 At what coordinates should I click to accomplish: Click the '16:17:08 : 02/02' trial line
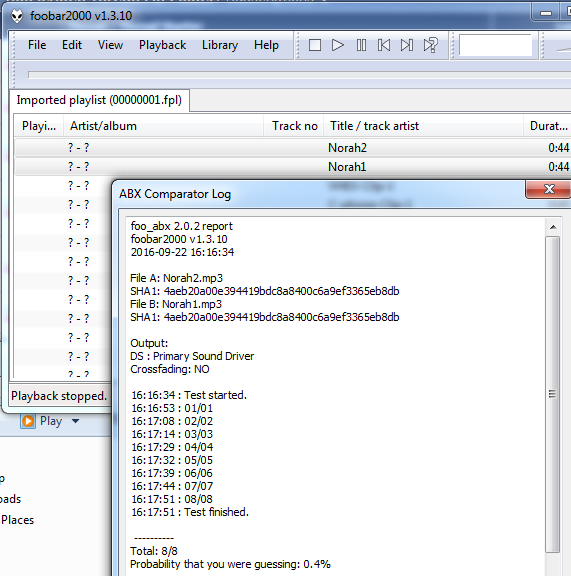point(172,421)
